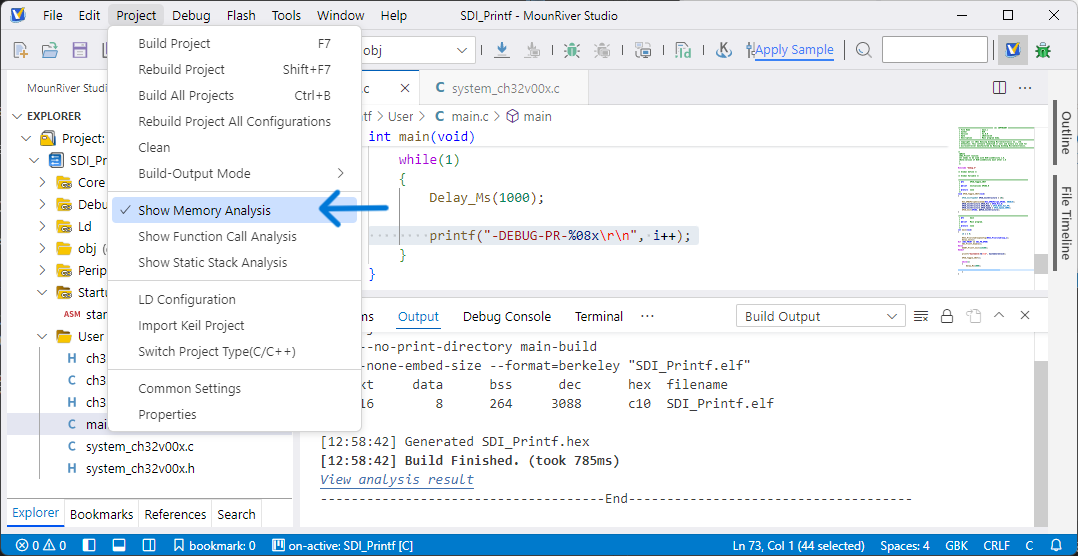Choose Clean from the Project menu
The image size is (1078, 556).
tap(234, 147)
